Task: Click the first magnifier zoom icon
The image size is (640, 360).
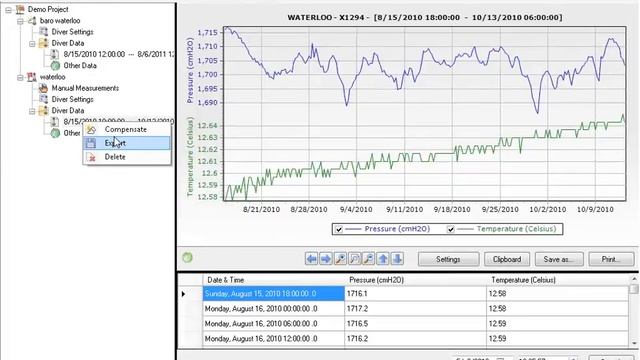Action: coord(340,259)
